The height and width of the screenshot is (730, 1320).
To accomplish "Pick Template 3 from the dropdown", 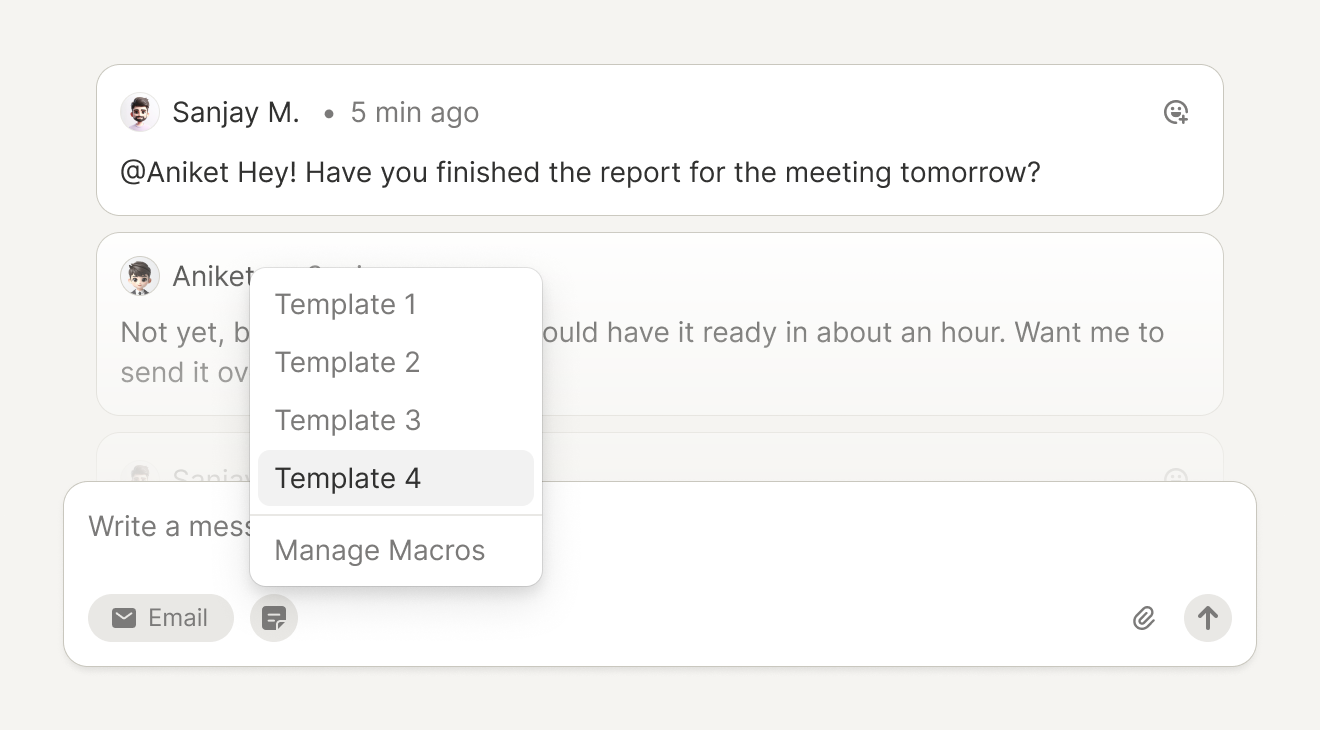I will 347,420.
